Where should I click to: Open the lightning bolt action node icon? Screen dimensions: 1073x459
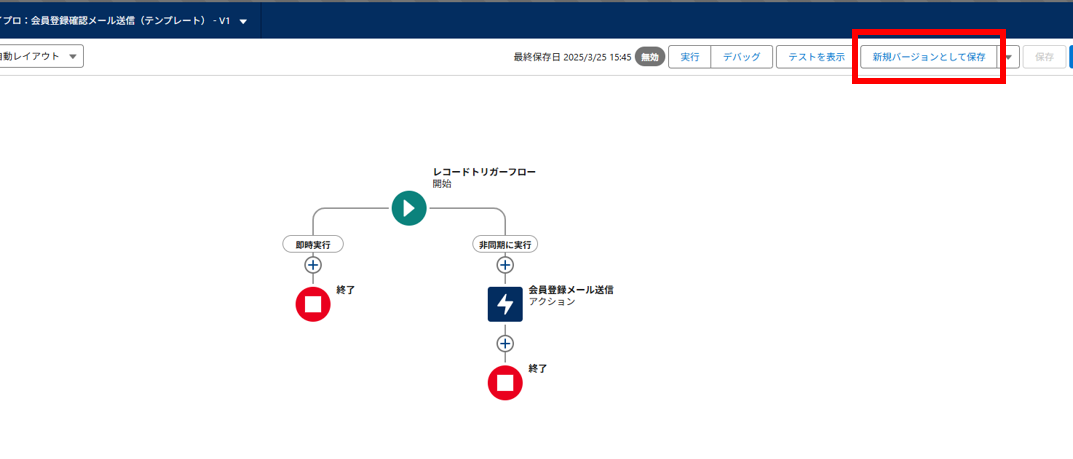coord(505,304)
